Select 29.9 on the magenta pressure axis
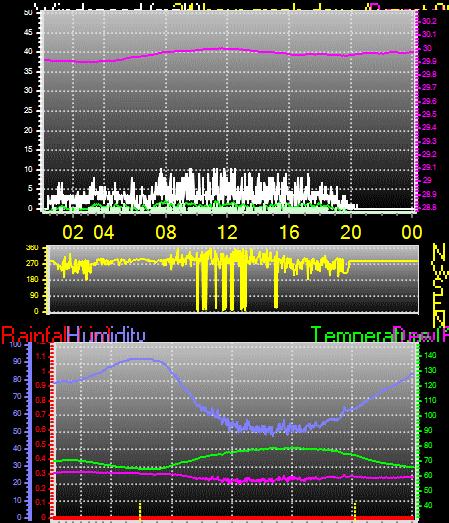449x523 pixels. click(429, 61)
